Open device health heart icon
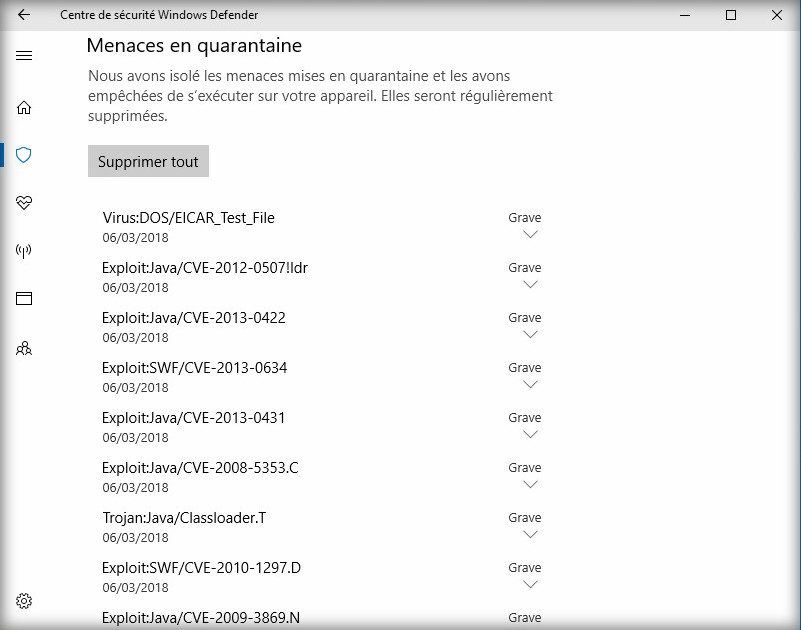This screenshot has height=630, width=801. point(24,203)
